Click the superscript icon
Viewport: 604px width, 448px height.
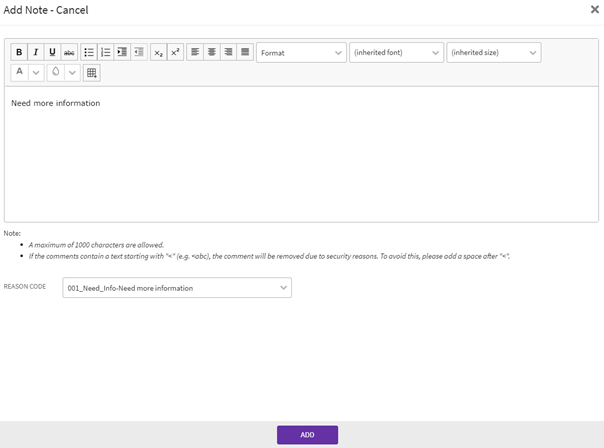click(x=175, y=52)
